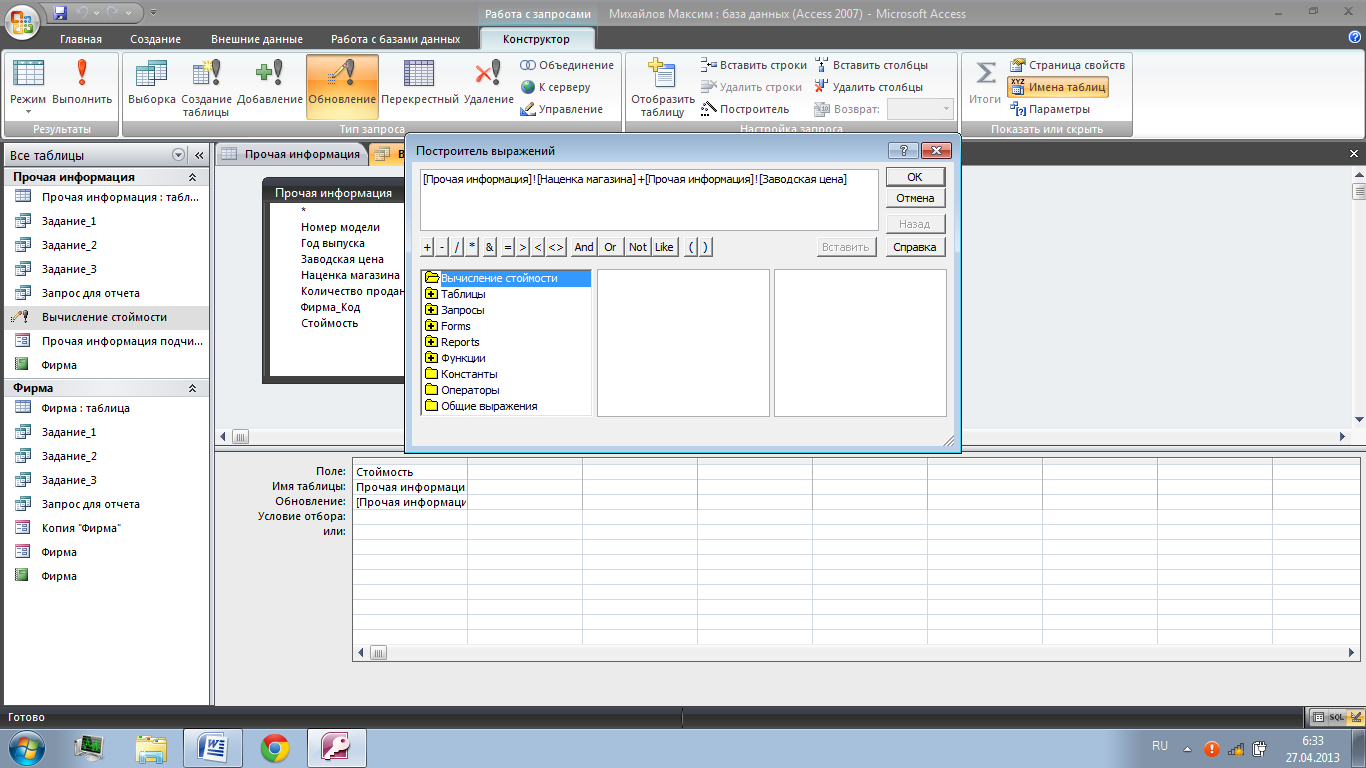The width and height of the screenshot is (1366, 768).
Task: Insert the ampersand operator
Action: pyautogui.click(x=490, y=247)
